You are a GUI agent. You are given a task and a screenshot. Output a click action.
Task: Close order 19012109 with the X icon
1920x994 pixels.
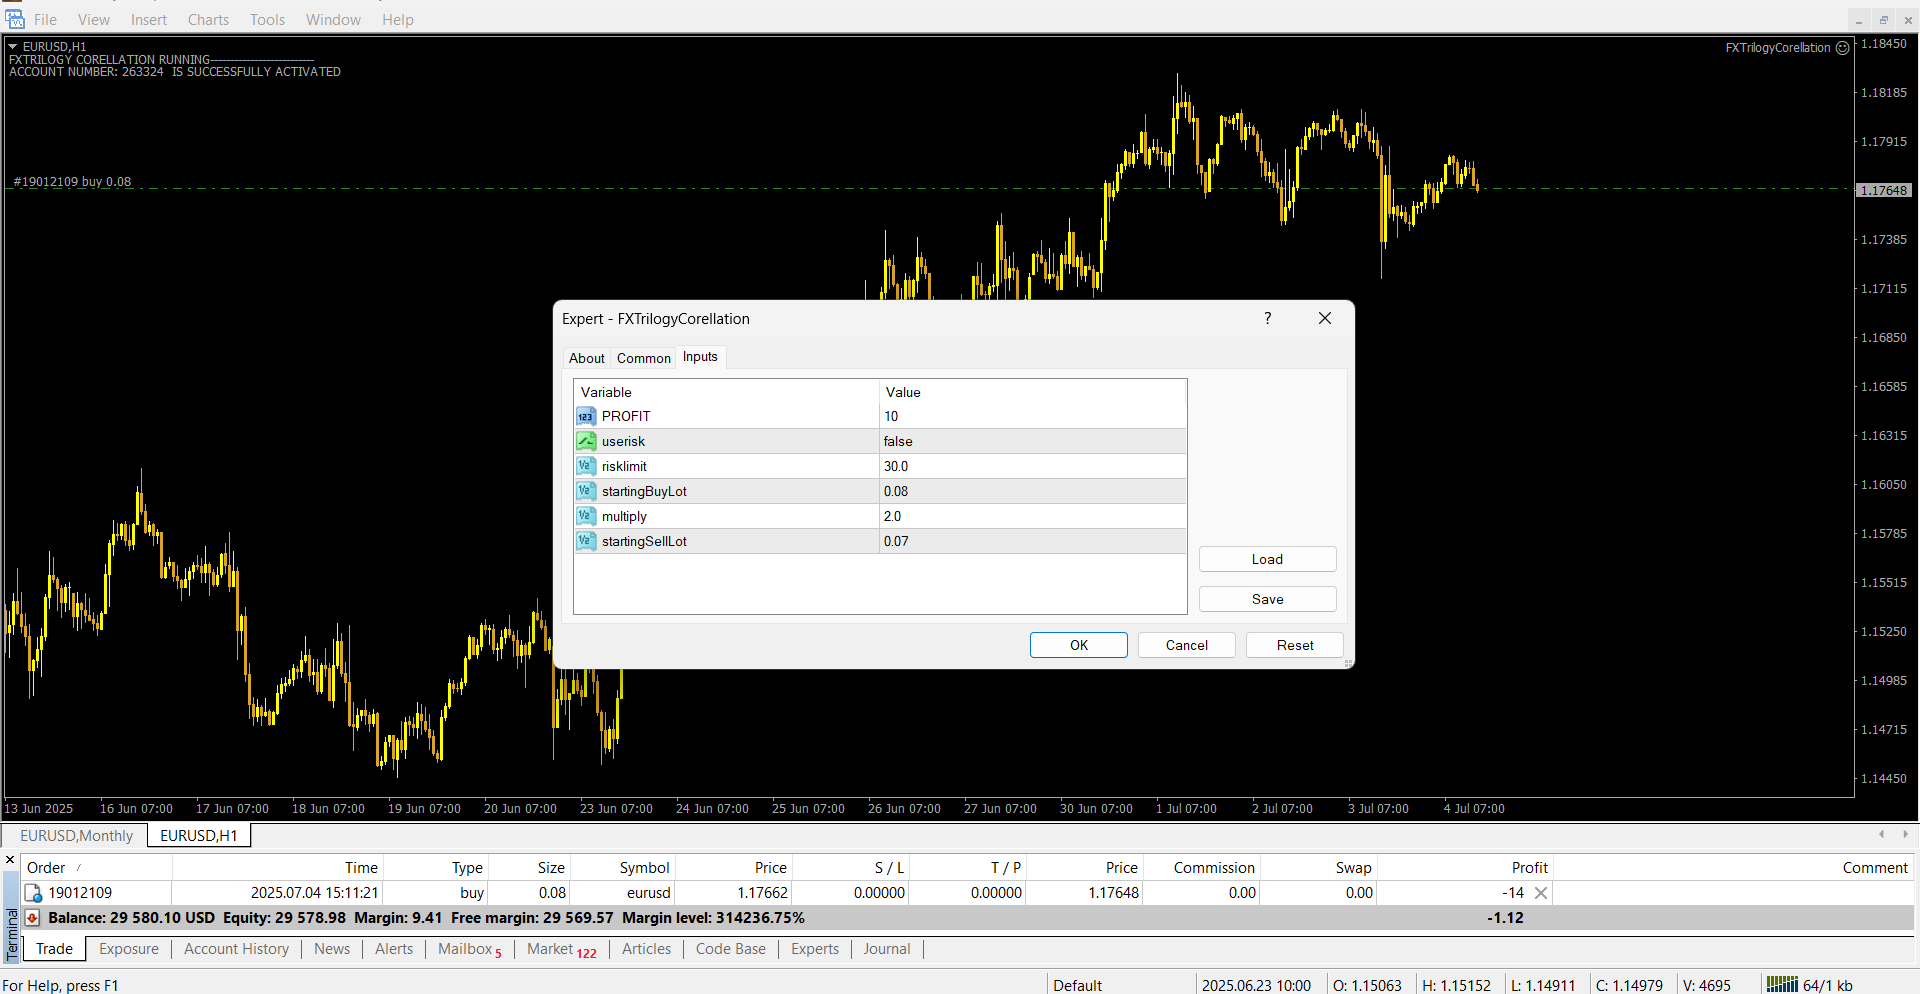click(x=1541, y=893)
